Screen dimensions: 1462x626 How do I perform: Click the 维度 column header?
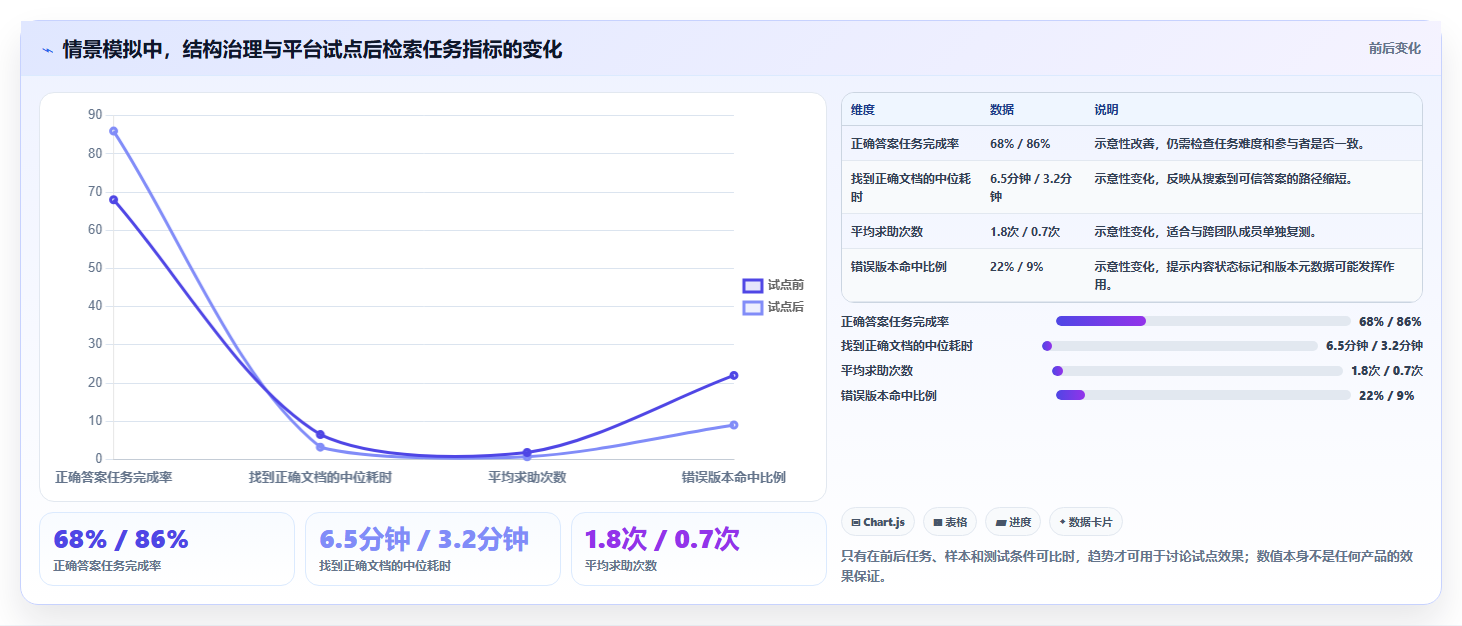pyautogui.click(x=863, y=110)
